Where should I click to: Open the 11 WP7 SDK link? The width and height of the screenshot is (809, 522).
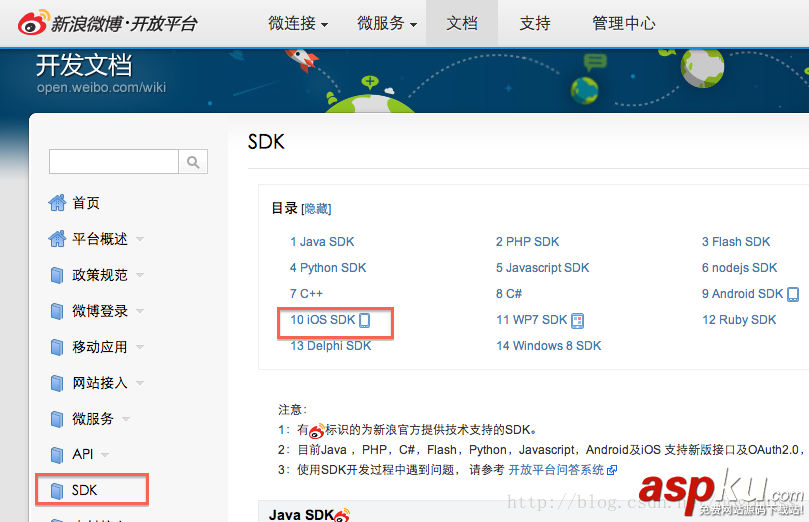[x=531, y=320]
